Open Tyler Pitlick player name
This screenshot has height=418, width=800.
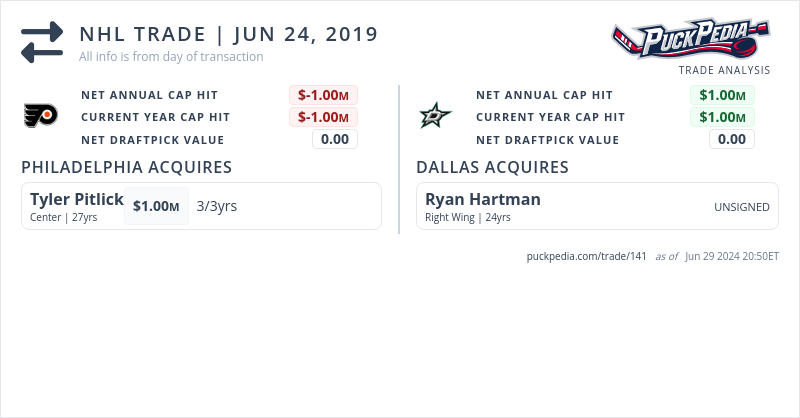click(x=77, y=199)
